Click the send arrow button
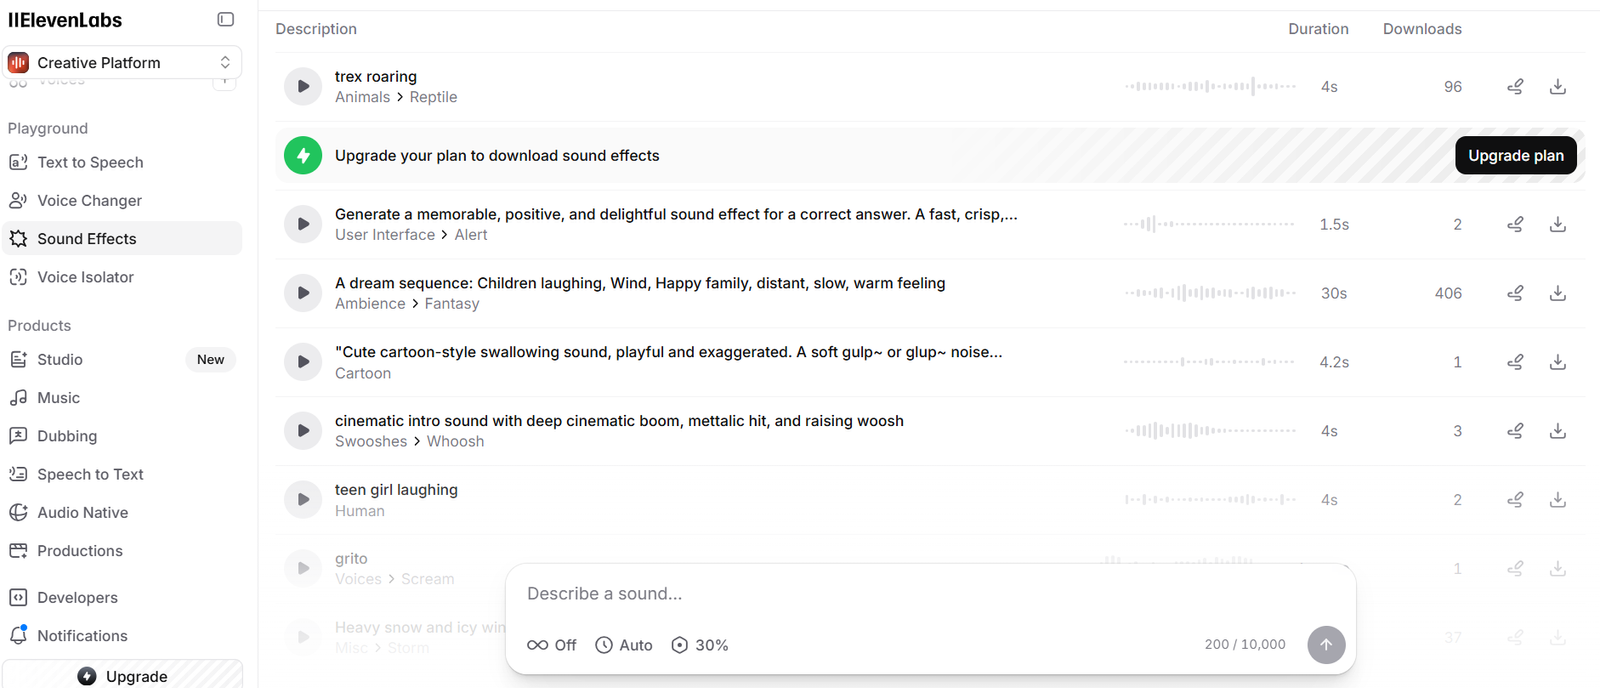 click(1325, 645)
